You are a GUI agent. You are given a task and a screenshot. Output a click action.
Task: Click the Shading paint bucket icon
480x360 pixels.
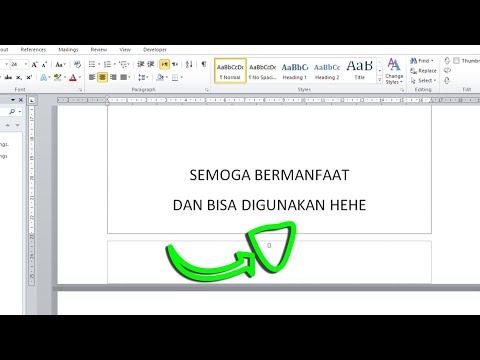[160, 77]
